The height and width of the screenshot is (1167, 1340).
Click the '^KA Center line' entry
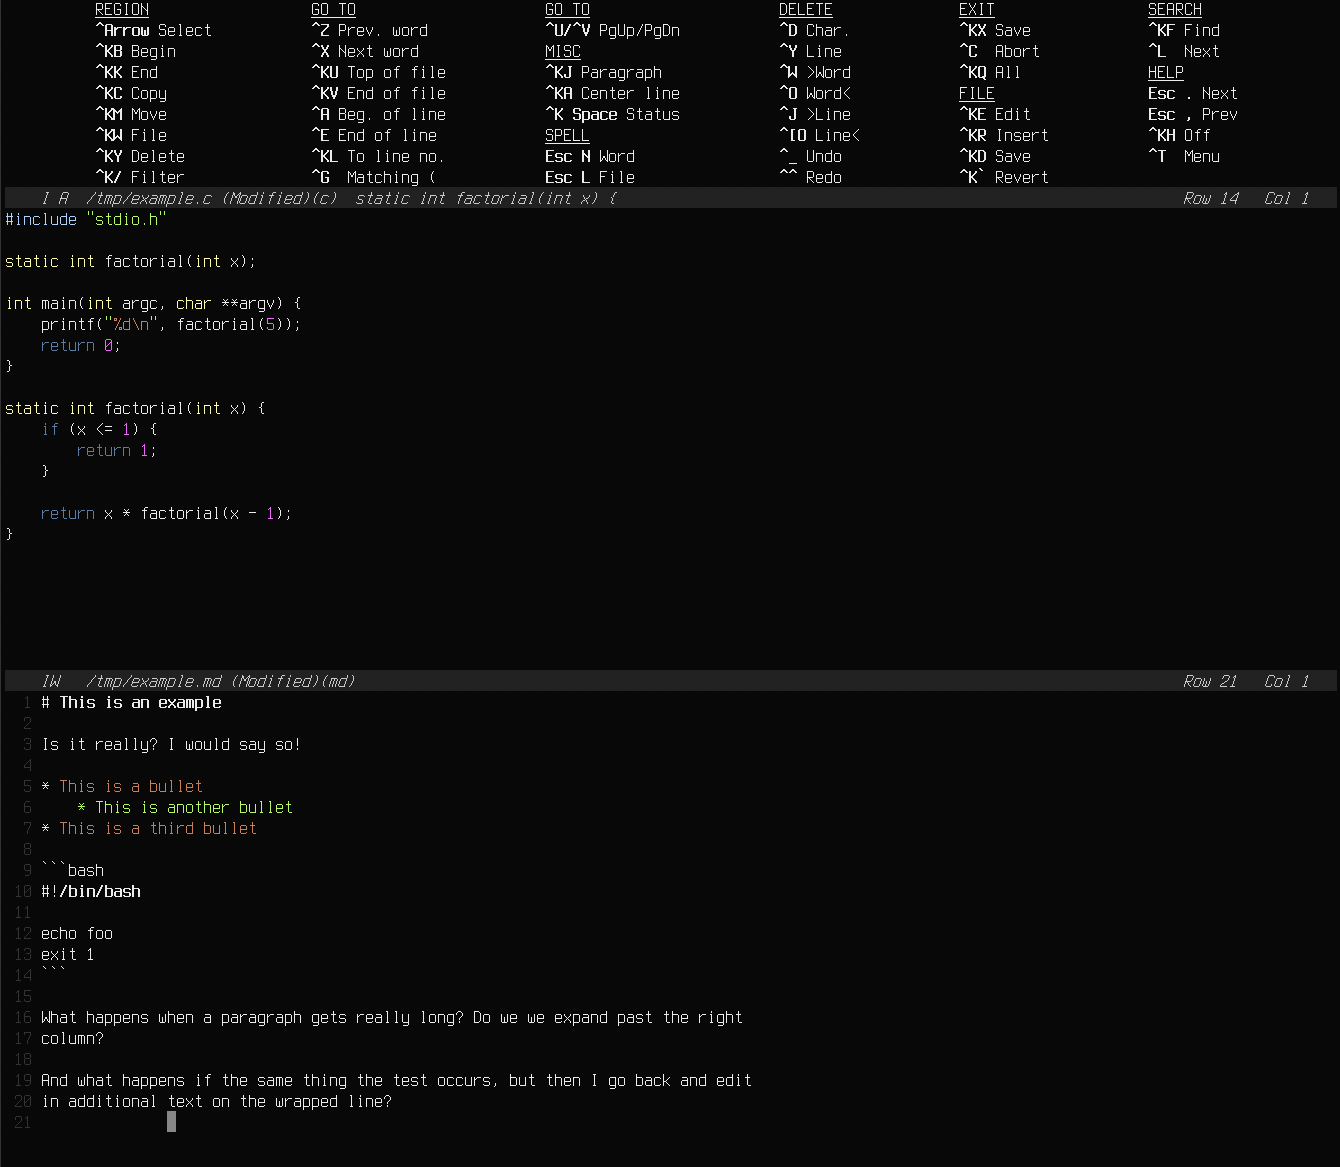[x=613, y=93]
